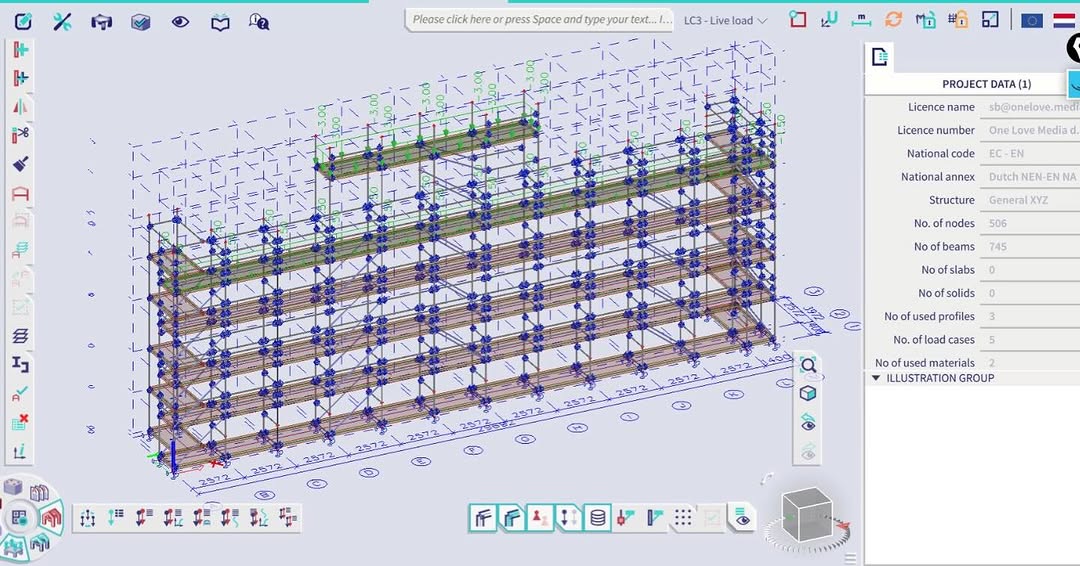Viewport: 1080px width, 566px height.
Task: Click the units measurement icon labeled m
Action: [x=861, y=19]
